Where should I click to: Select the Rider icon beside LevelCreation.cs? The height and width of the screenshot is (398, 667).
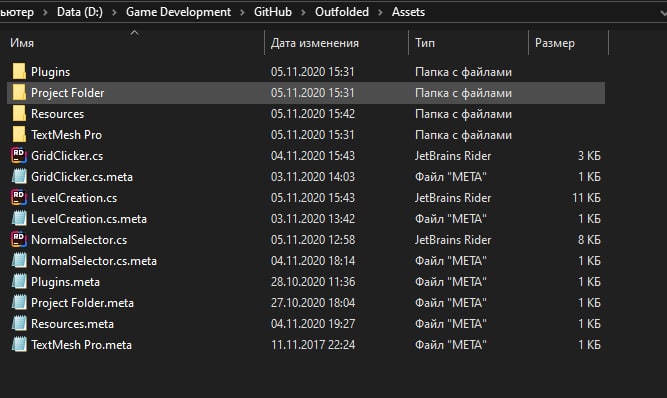point(19,198)
